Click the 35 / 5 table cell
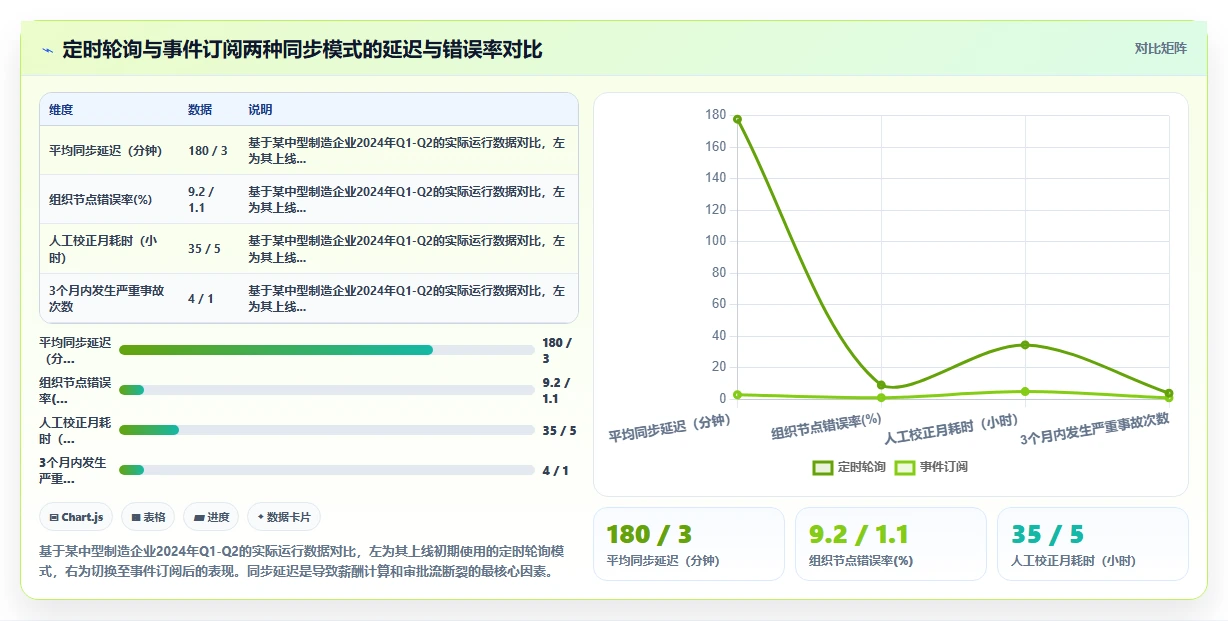This screenshot has height=621, width=1228. point(209,249)
